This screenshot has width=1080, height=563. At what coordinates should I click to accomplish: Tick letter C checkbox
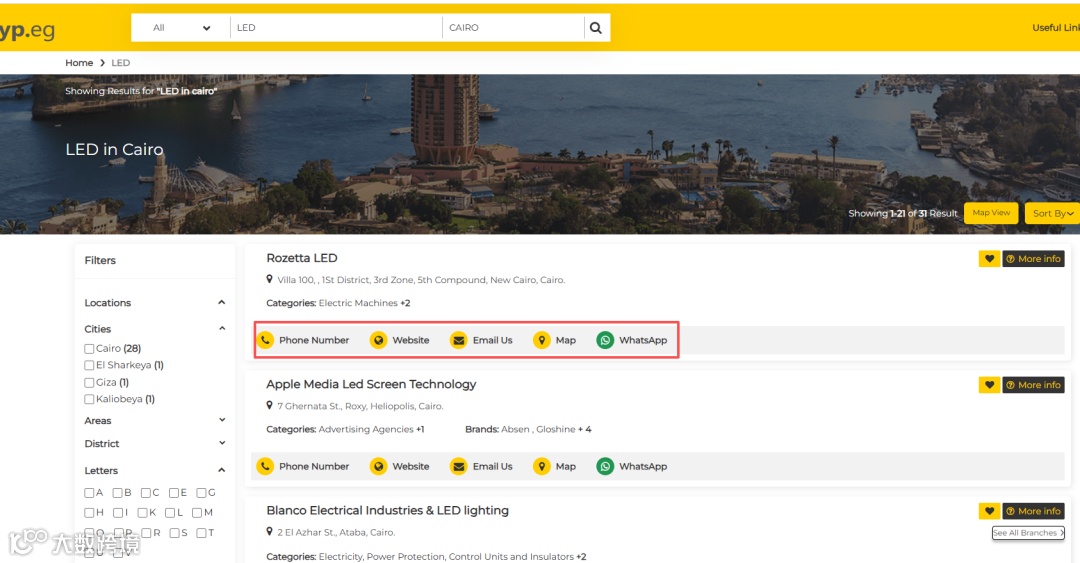145,493
